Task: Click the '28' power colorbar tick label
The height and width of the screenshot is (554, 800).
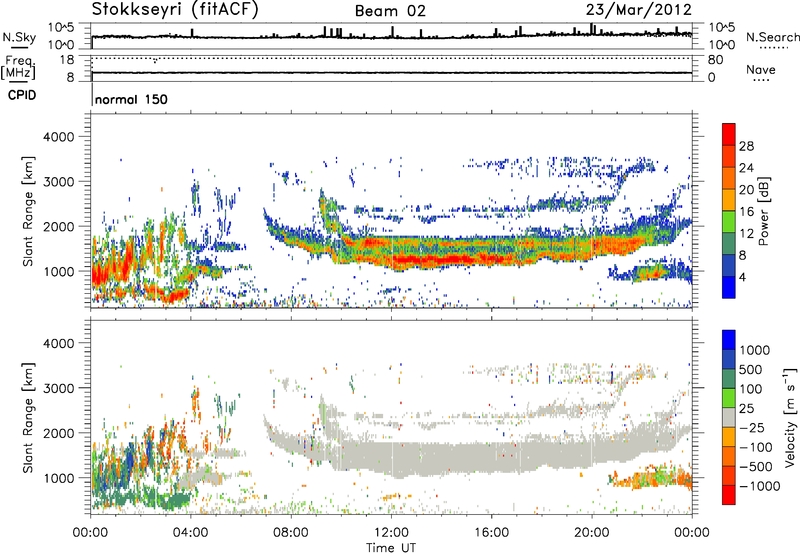Action: coord(746,146)
